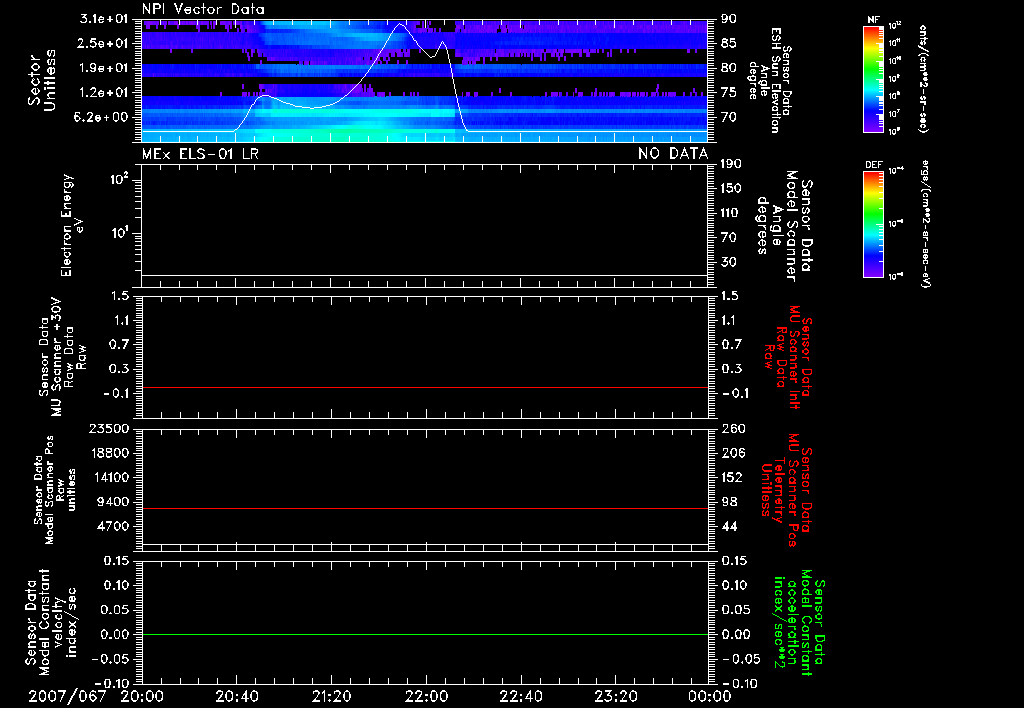This screenshot has height=708, width=1024.
Task: Click the DEF color bar legend
Action: click(x=873, y=223)
